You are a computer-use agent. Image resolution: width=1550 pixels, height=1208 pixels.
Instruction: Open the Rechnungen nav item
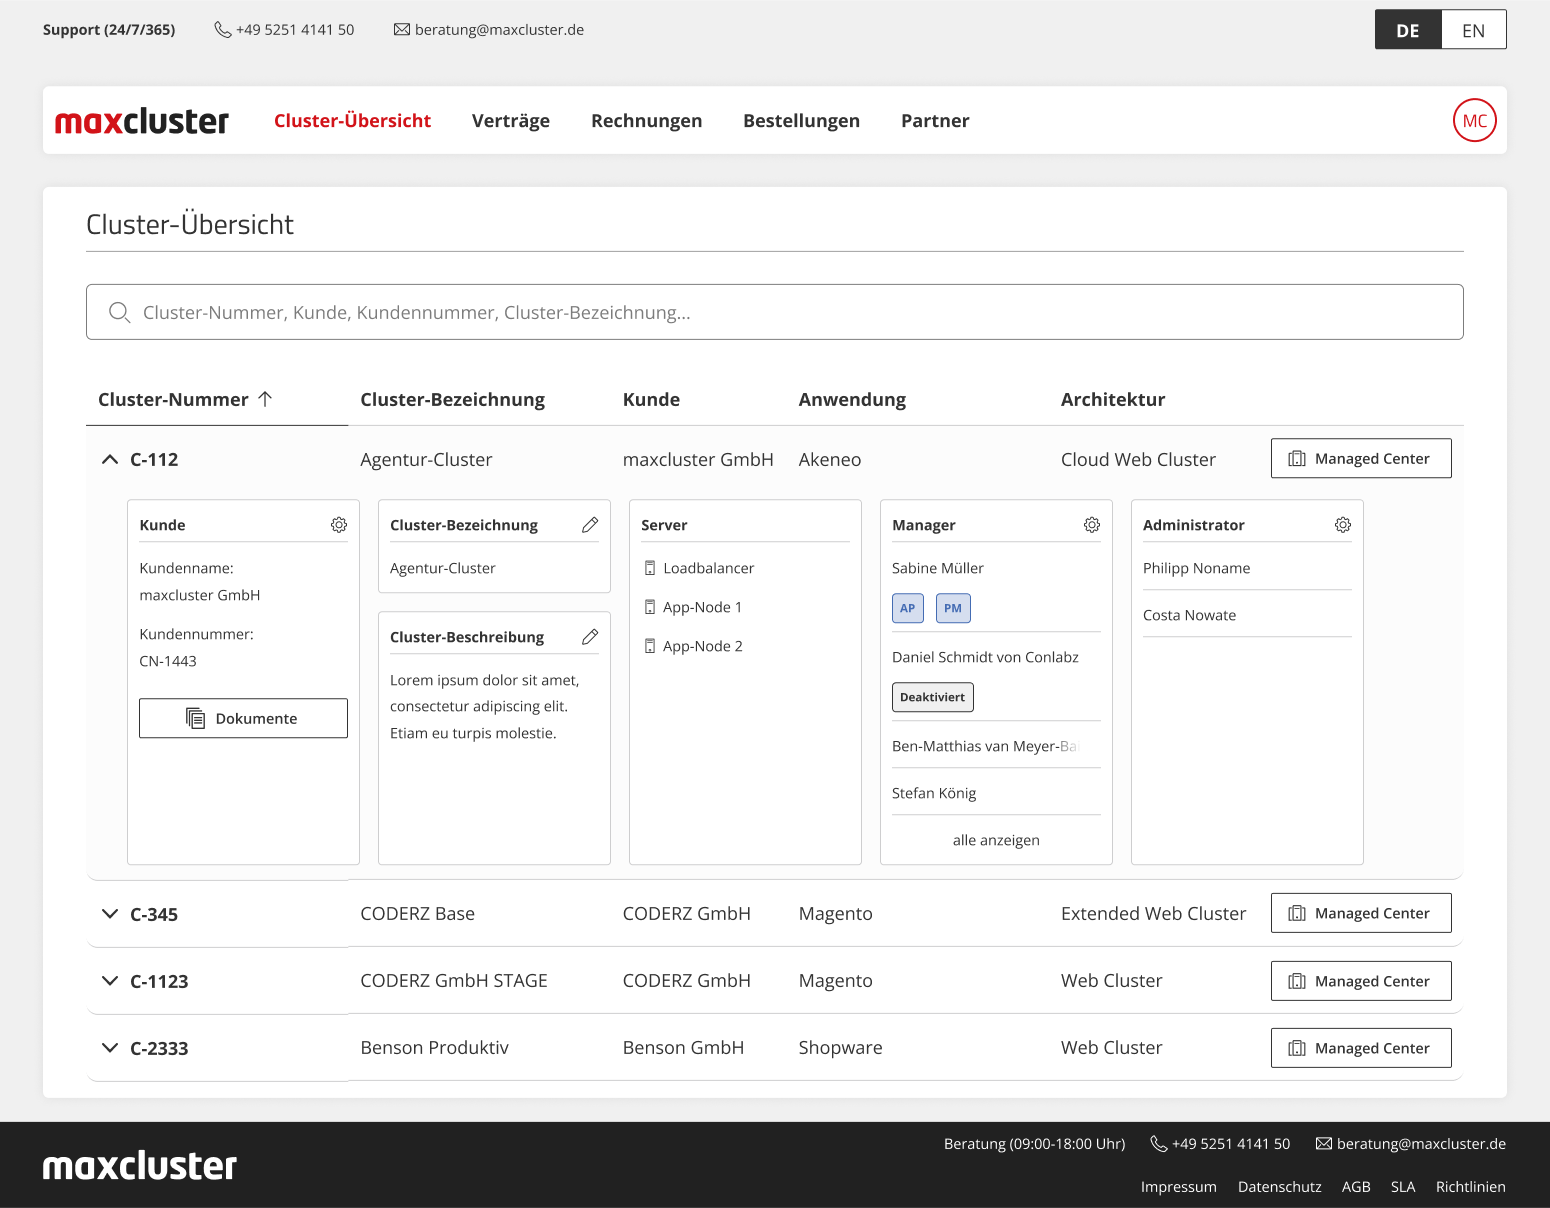[647, 121]
